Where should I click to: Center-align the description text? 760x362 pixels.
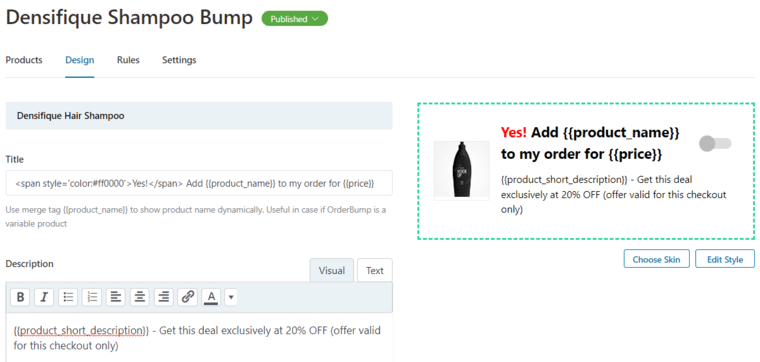pos(140,297)
